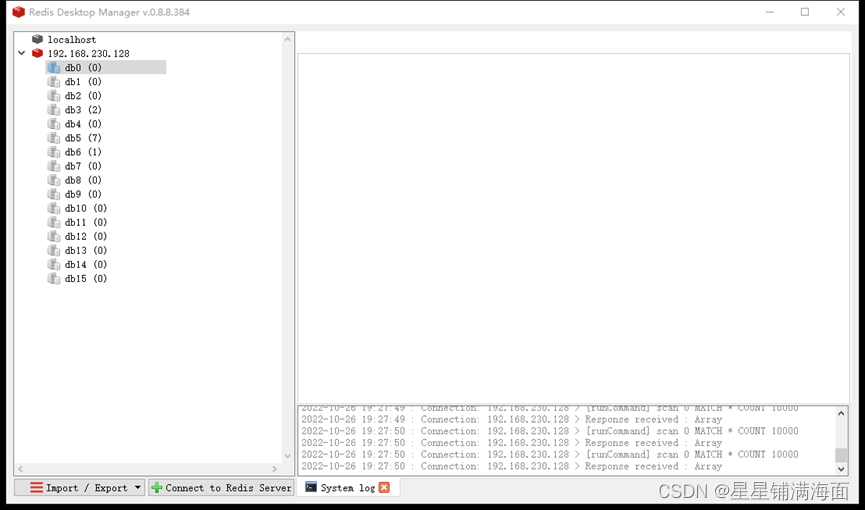Select db3 (2) database entry
Screen dimensions: 865x510
(83, 110)
